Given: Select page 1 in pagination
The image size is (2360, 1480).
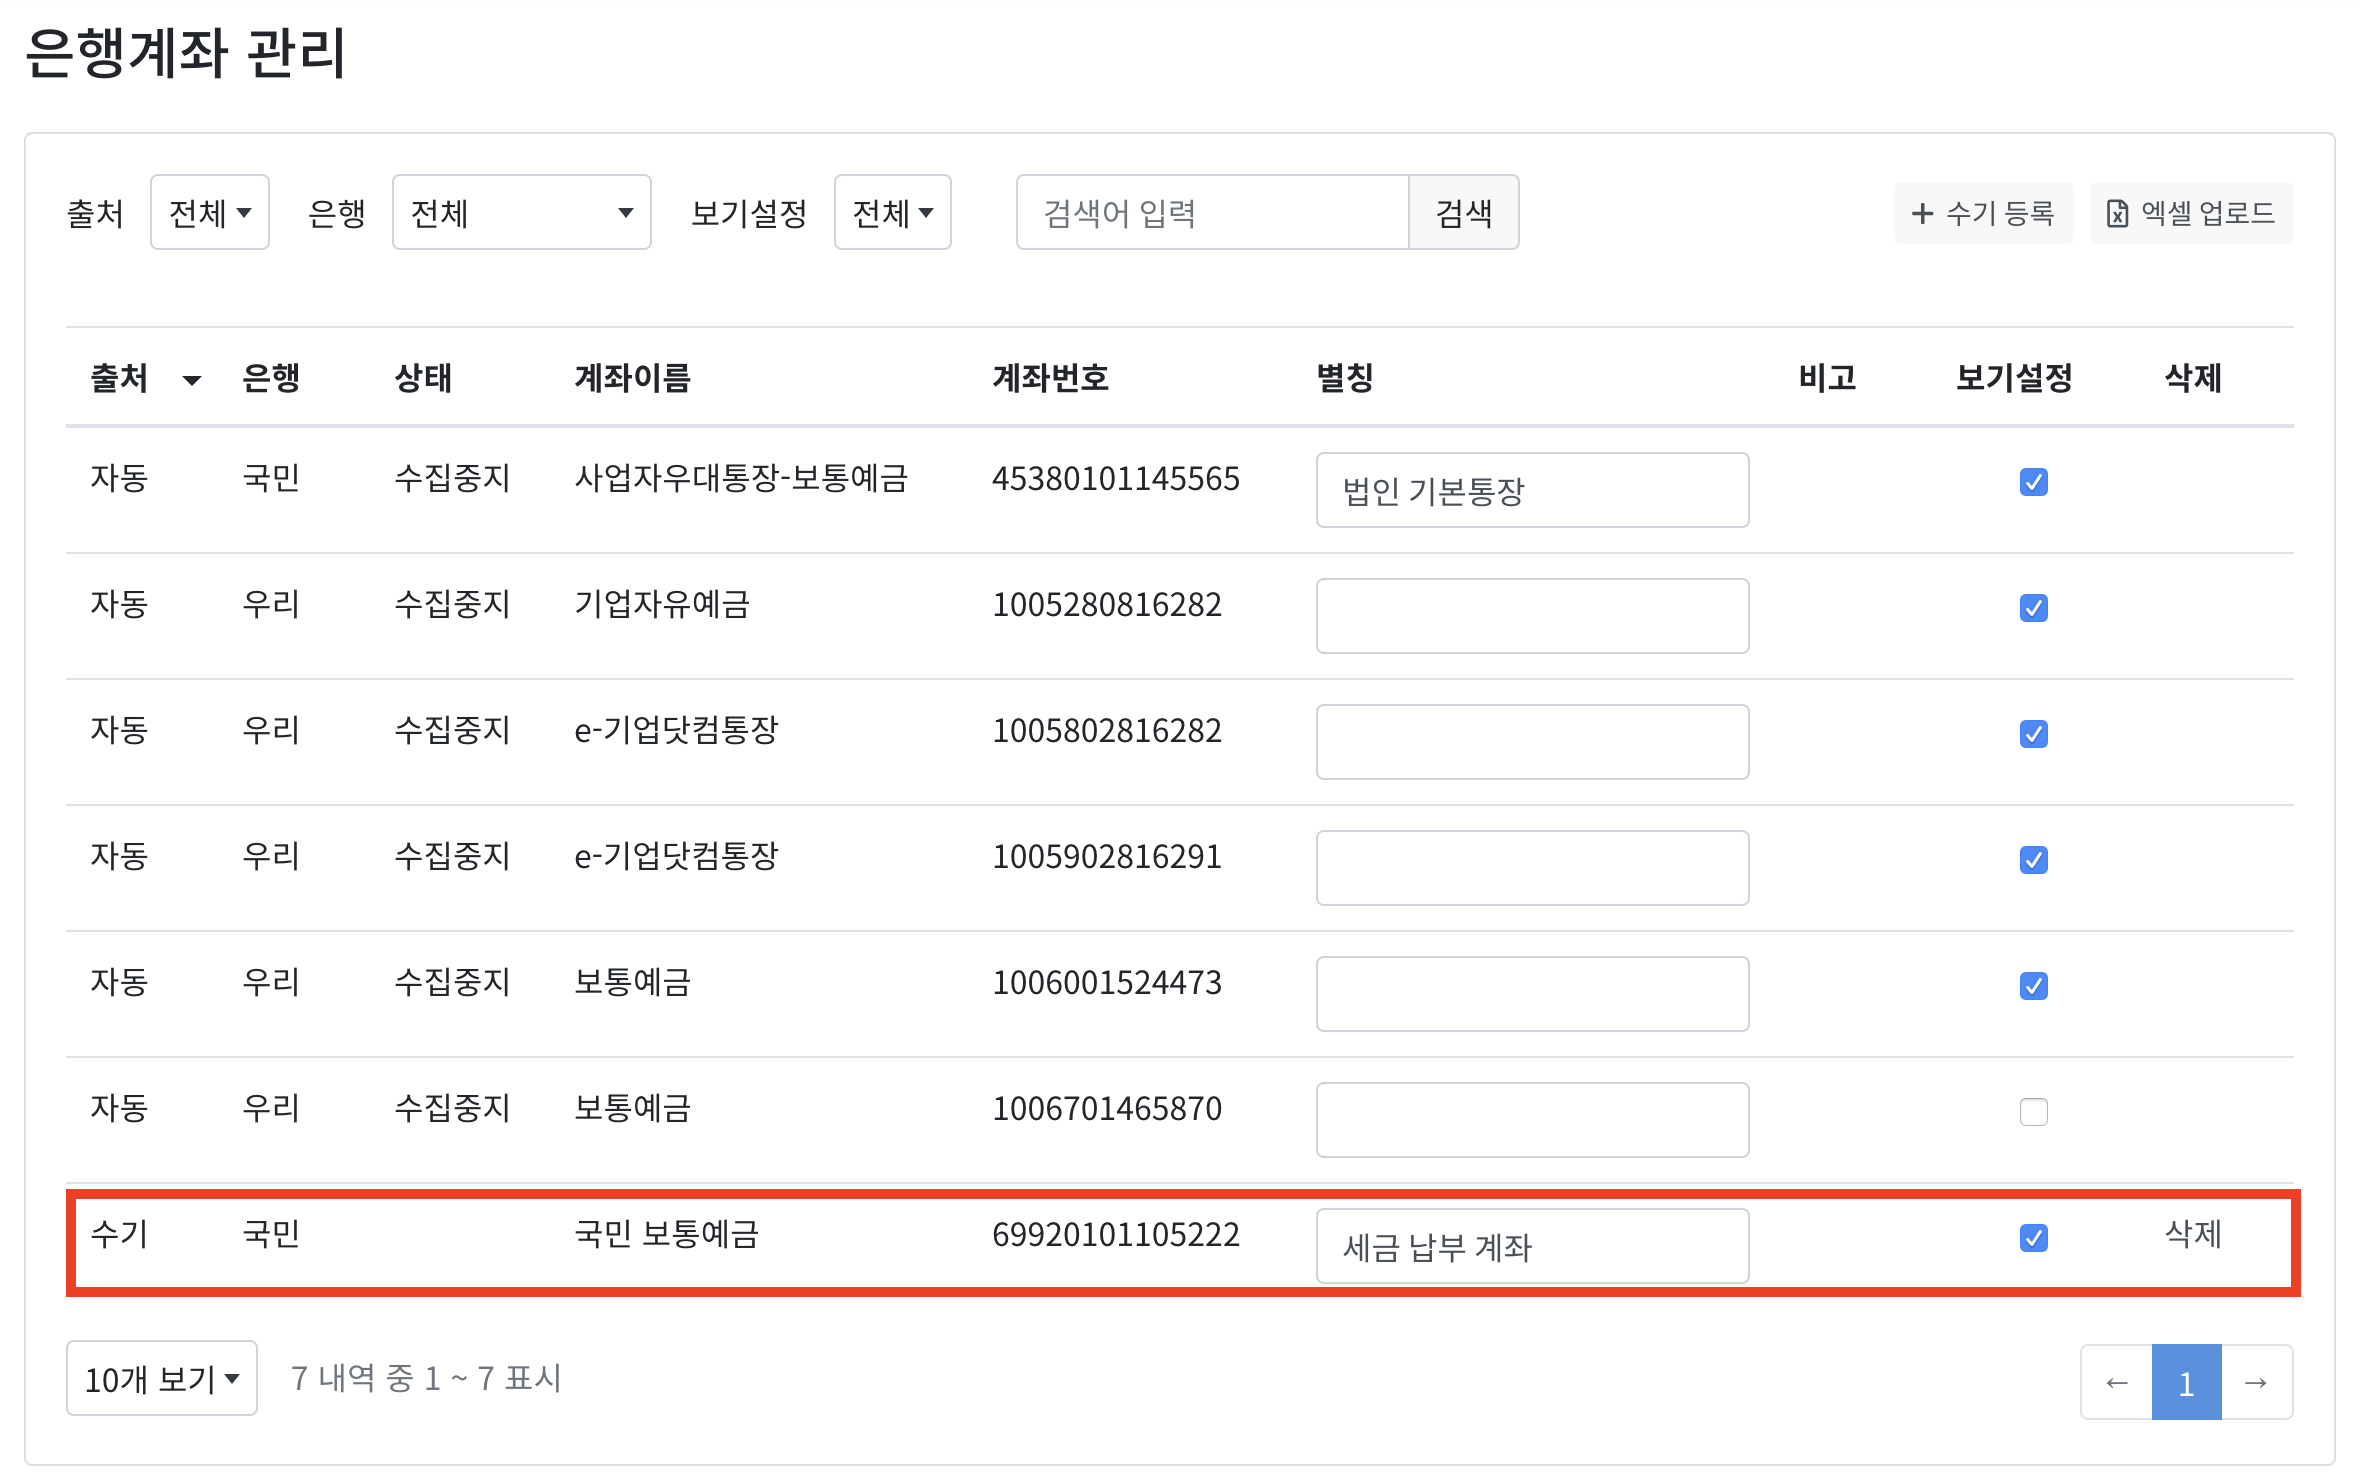Looking at the screenshot, I should (x=2186, y=1383).
